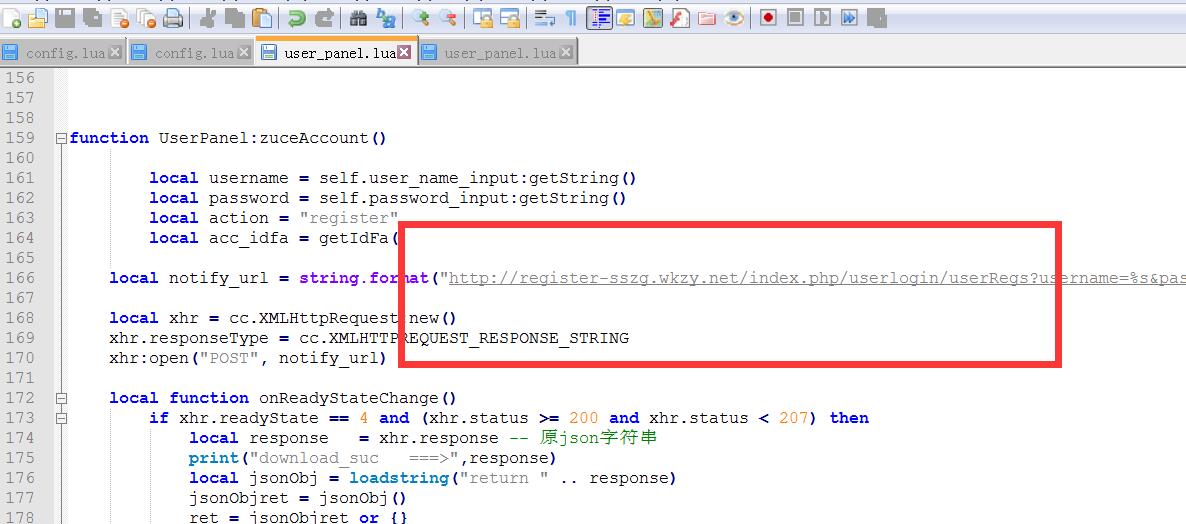The image size is (1186, 524).
Task: Switch to the rightmost user_panel.lua tab
Action: click(499, 53)
